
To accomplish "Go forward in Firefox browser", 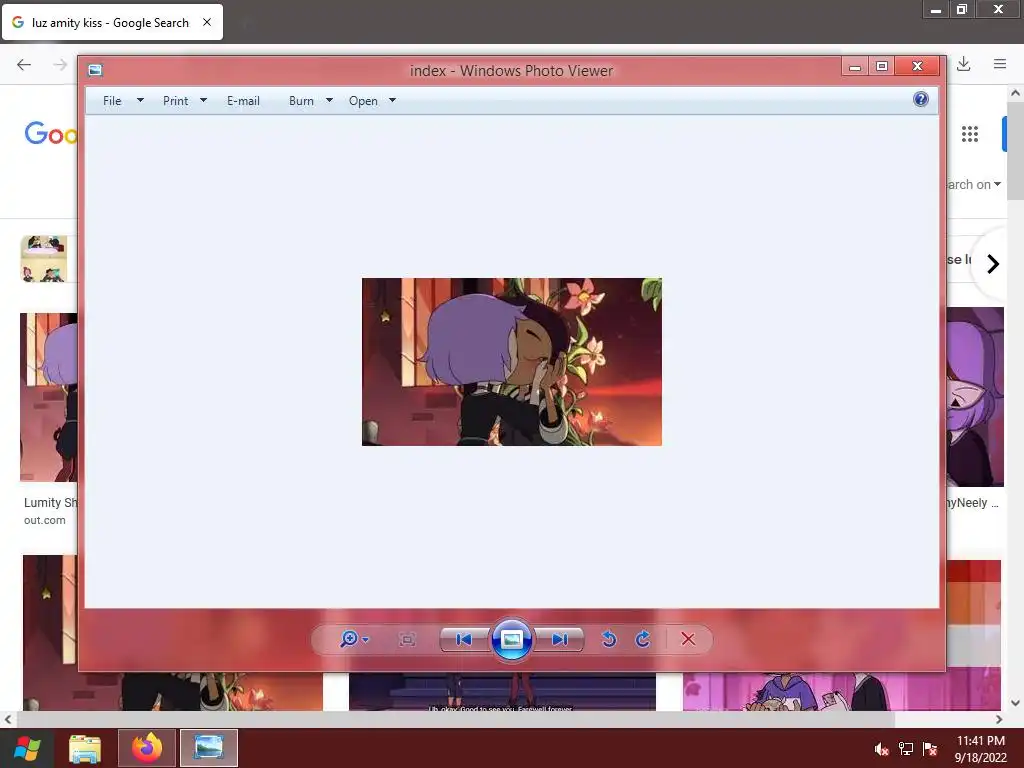I will tap(60, 64).
